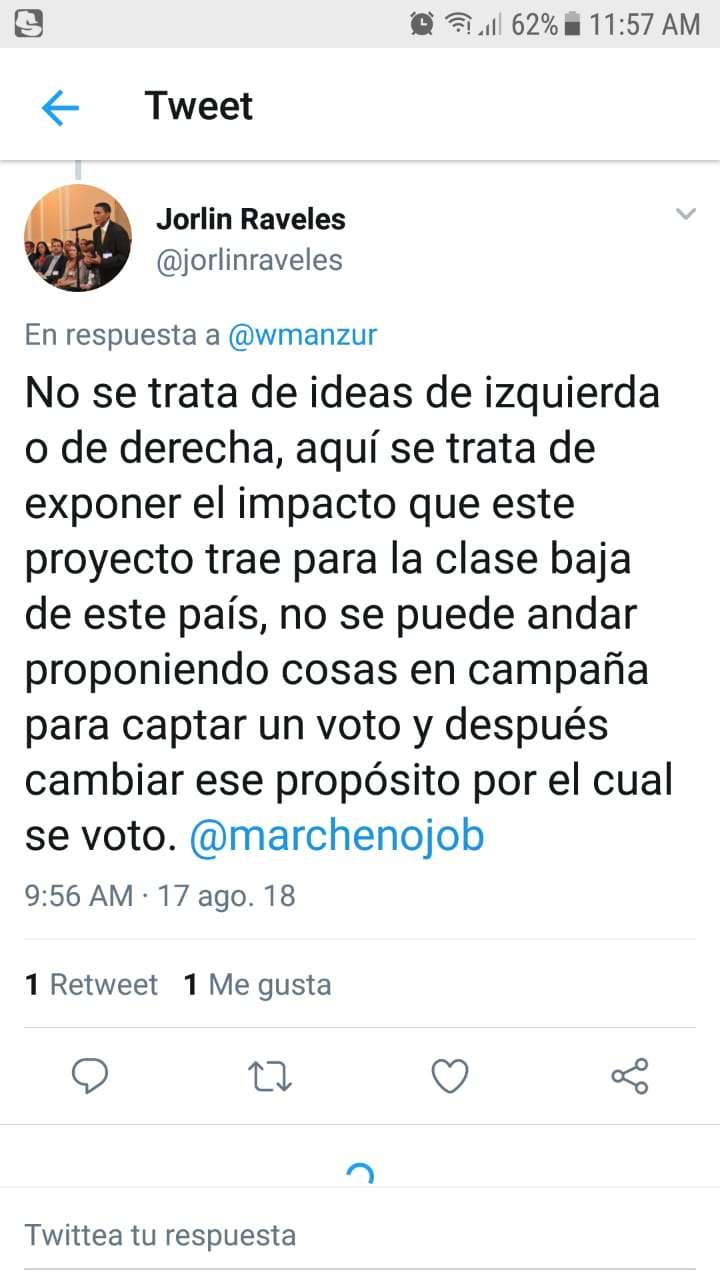
Task: Like the tweet with heart icon
Action: pyautogui.click(x=449, y=1076)
